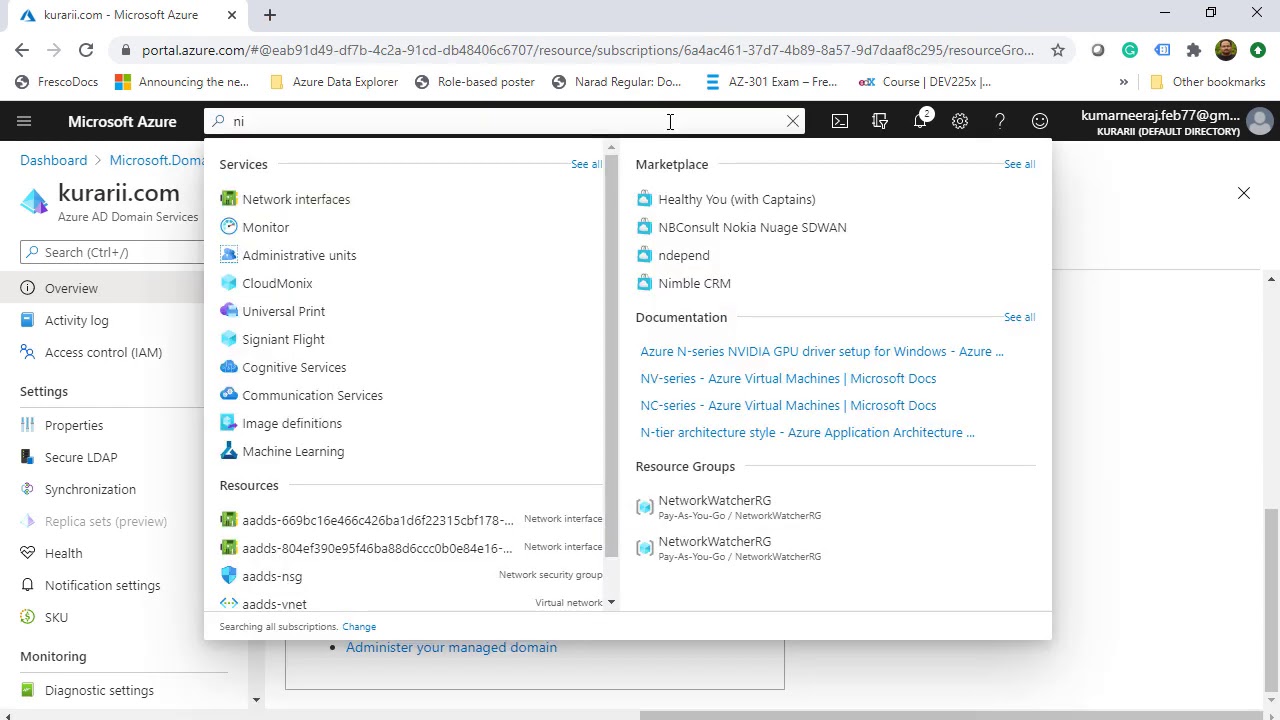This screenshot has height=720, width=1280.
Task: Click the search results scroll down arrow
Action: tap(611, 603)
